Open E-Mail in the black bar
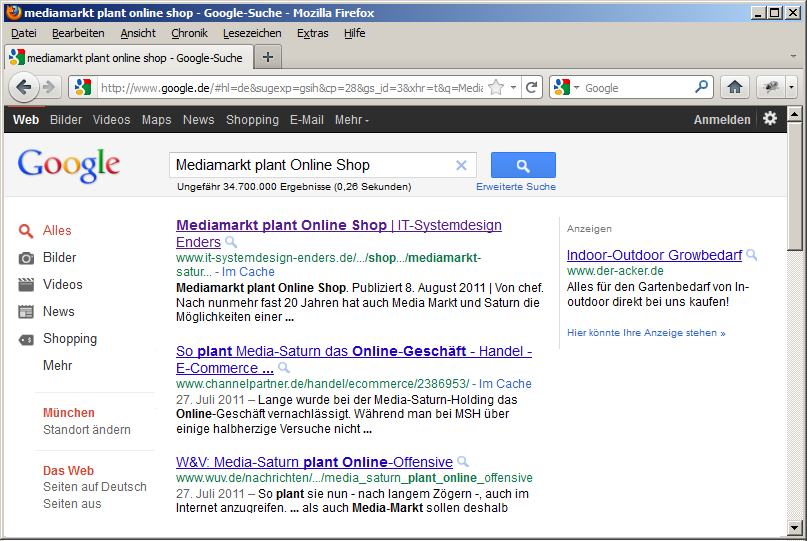This screenshot has height=541, width=807. point(307,119)
